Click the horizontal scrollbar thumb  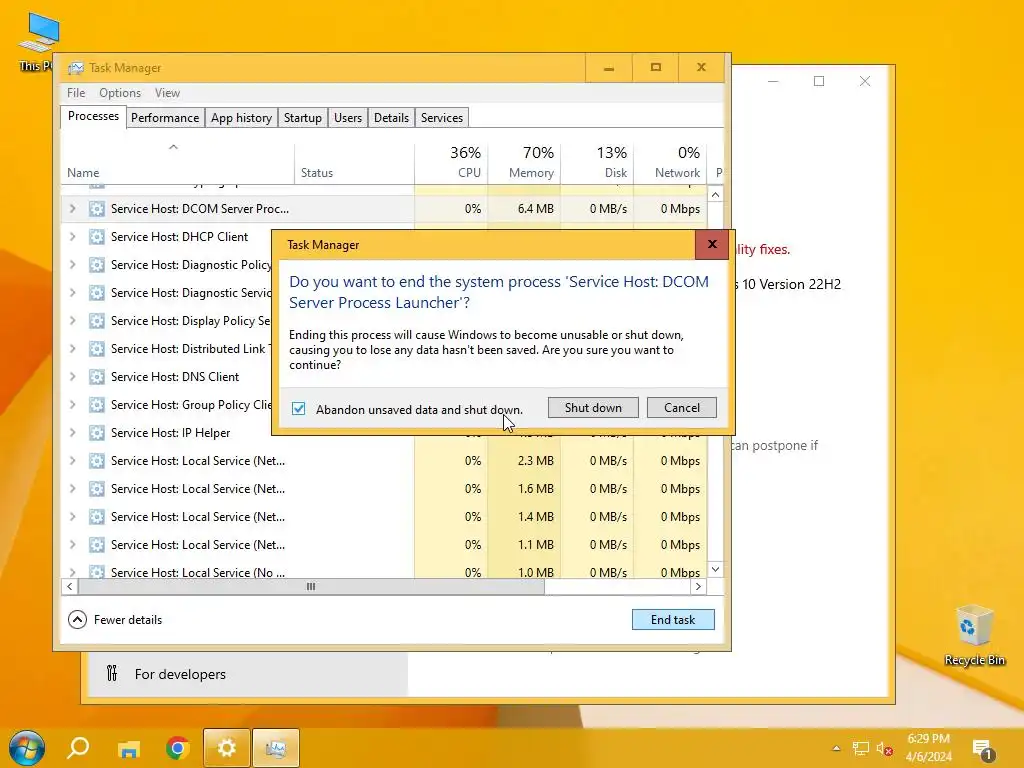tap(311, 586)
